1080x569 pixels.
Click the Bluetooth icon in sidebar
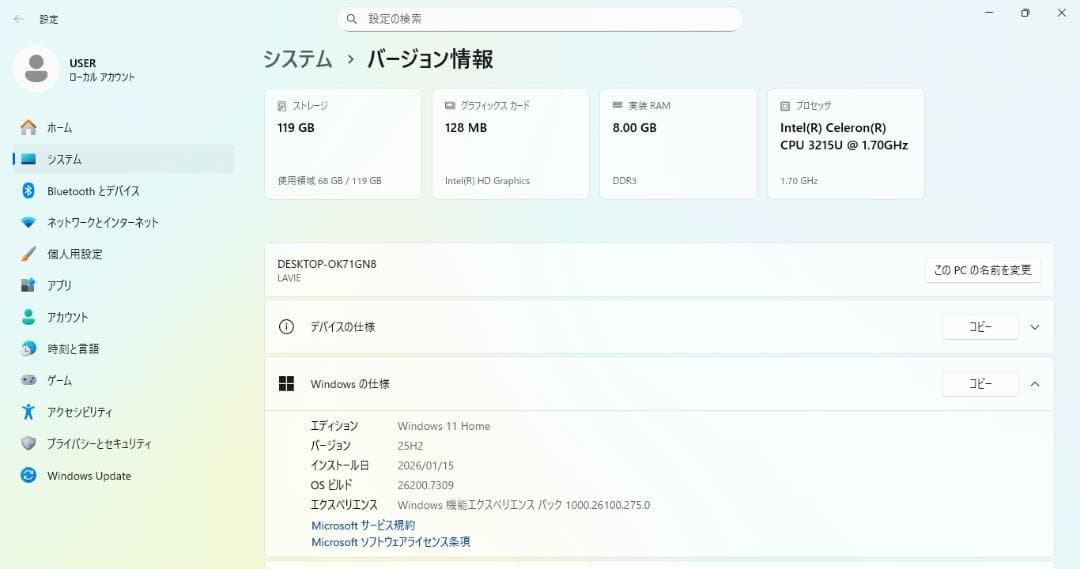28,191
